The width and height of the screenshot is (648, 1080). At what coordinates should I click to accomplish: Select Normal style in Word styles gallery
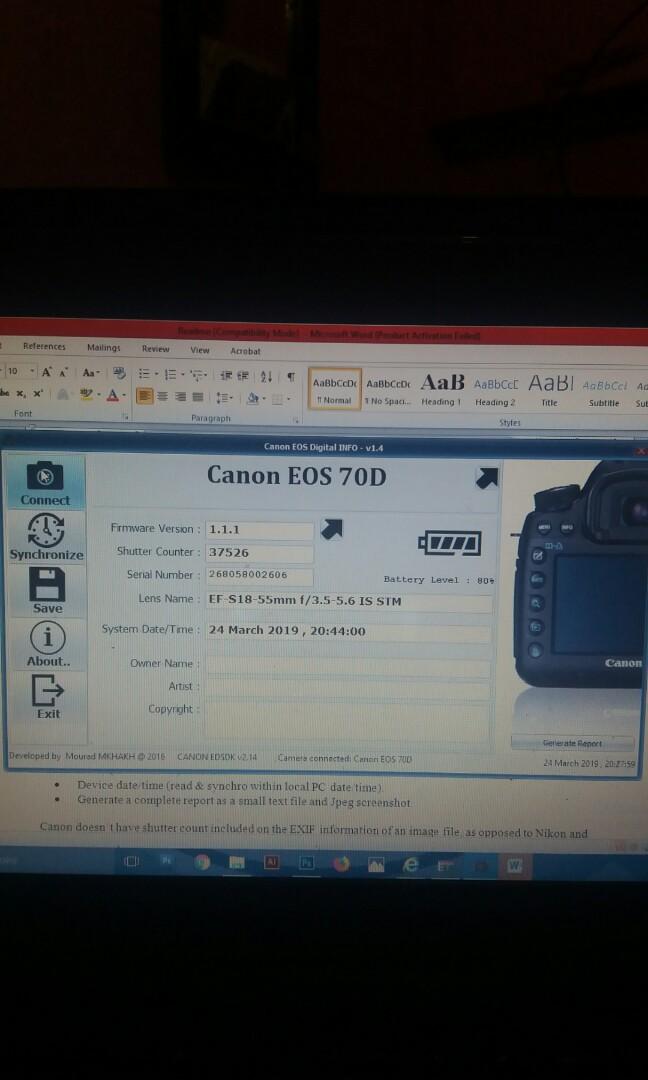(x=335, y=389)
